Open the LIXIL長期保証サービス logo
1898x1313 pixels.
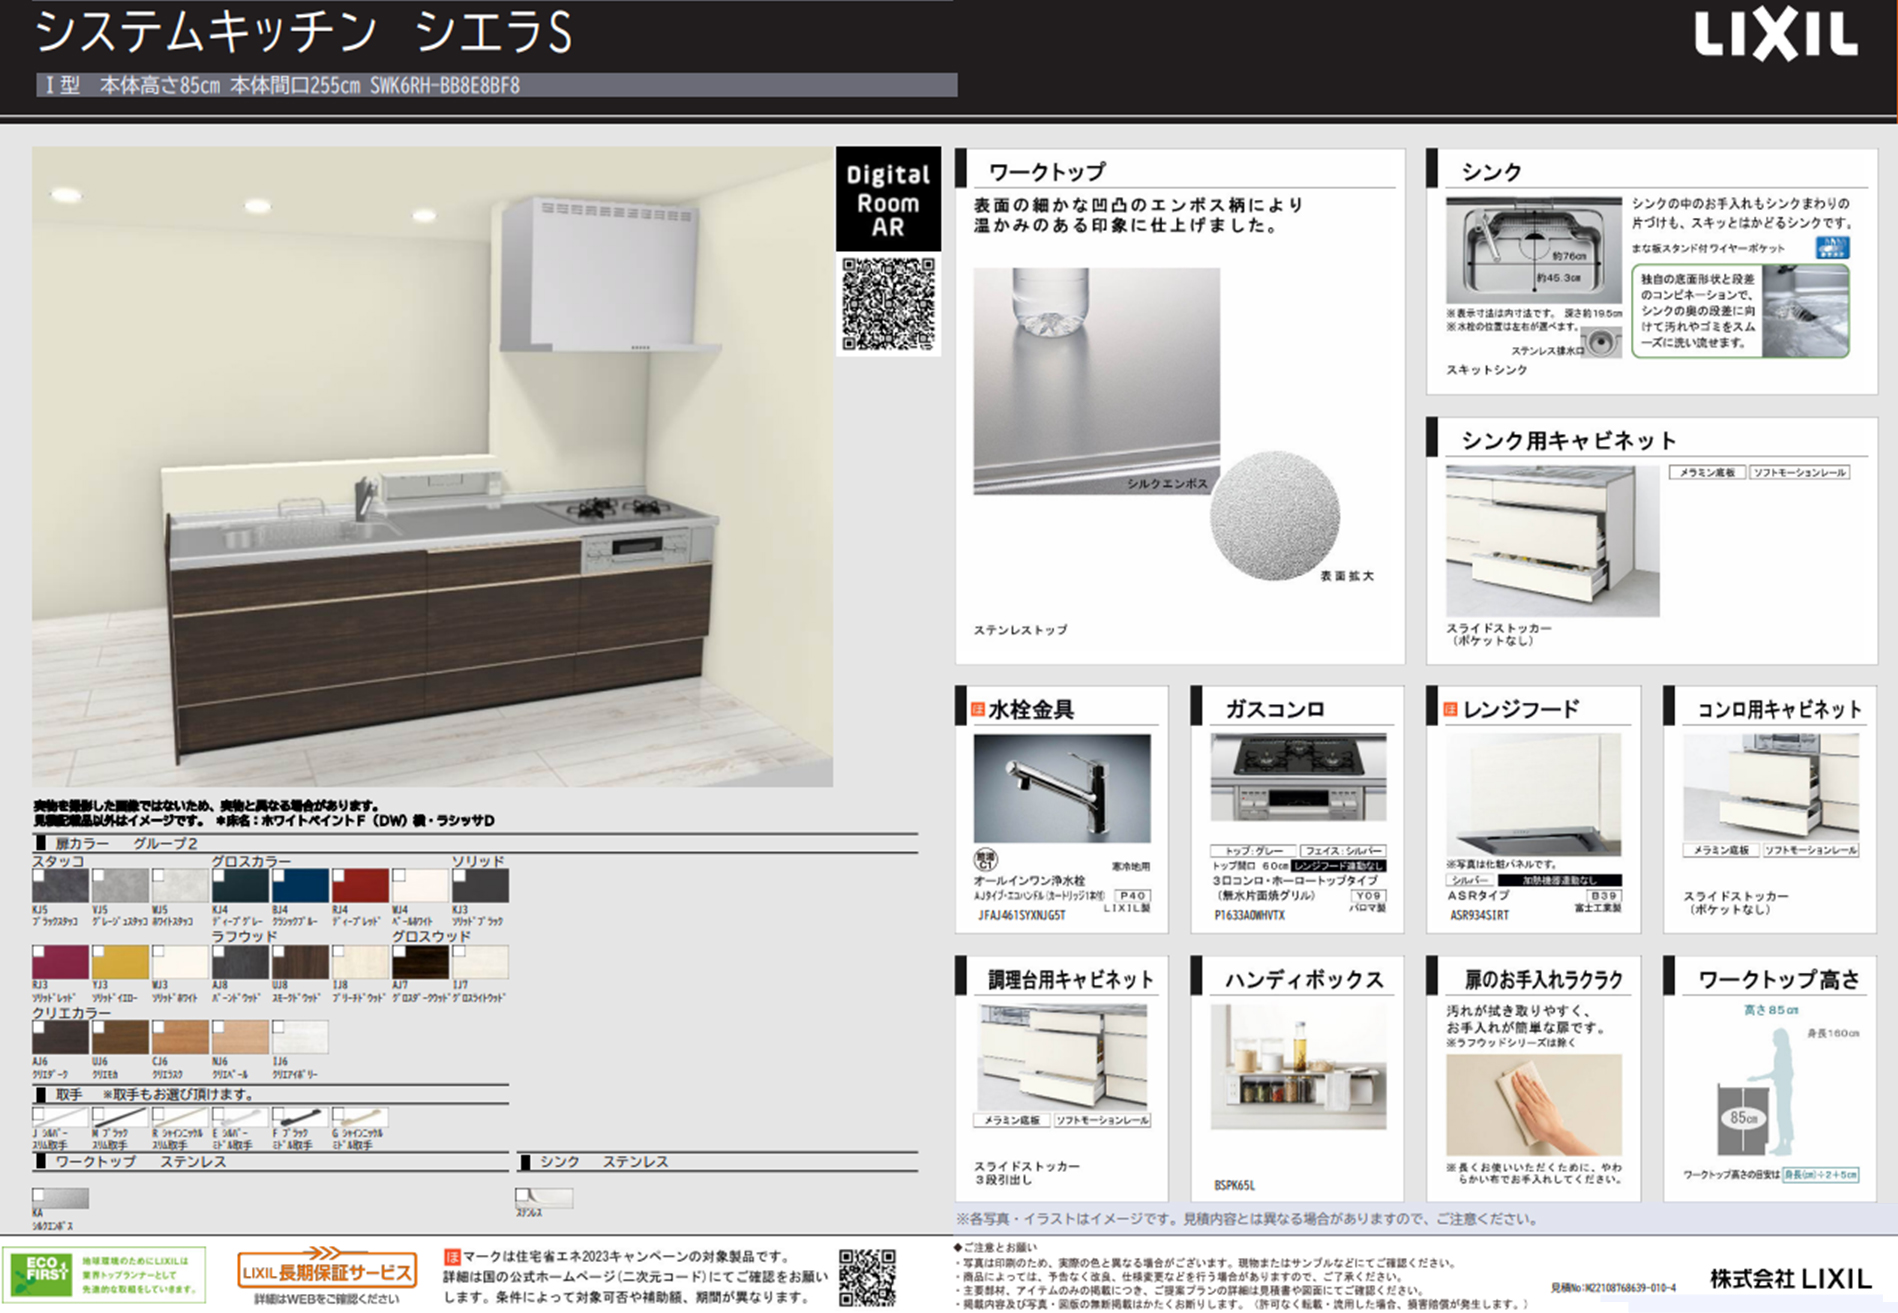(x=327, y=1270)
